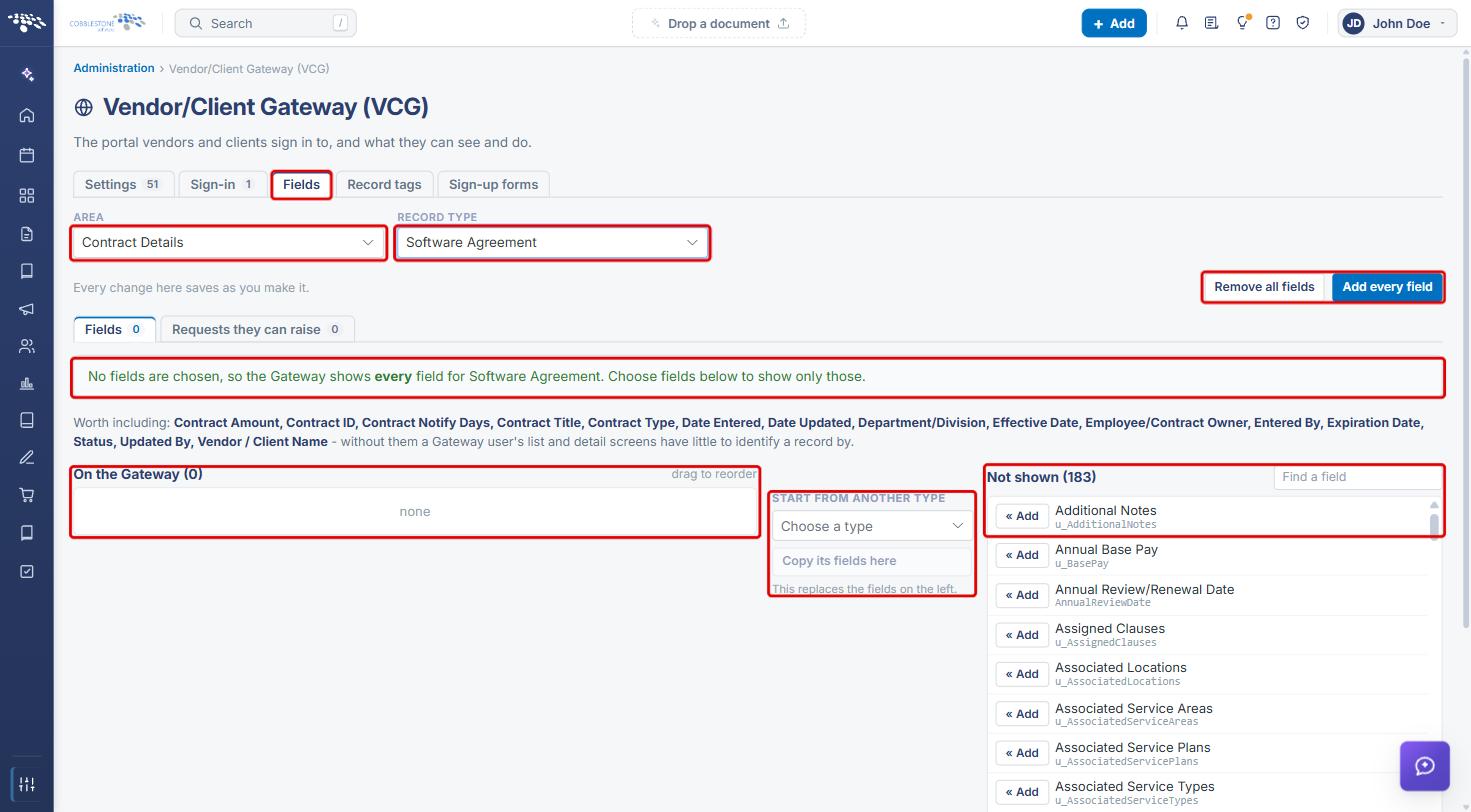Screen dimensions: 1471x812
Task: Switch to the Sign-in tab
Action: [x=222, y=184]
